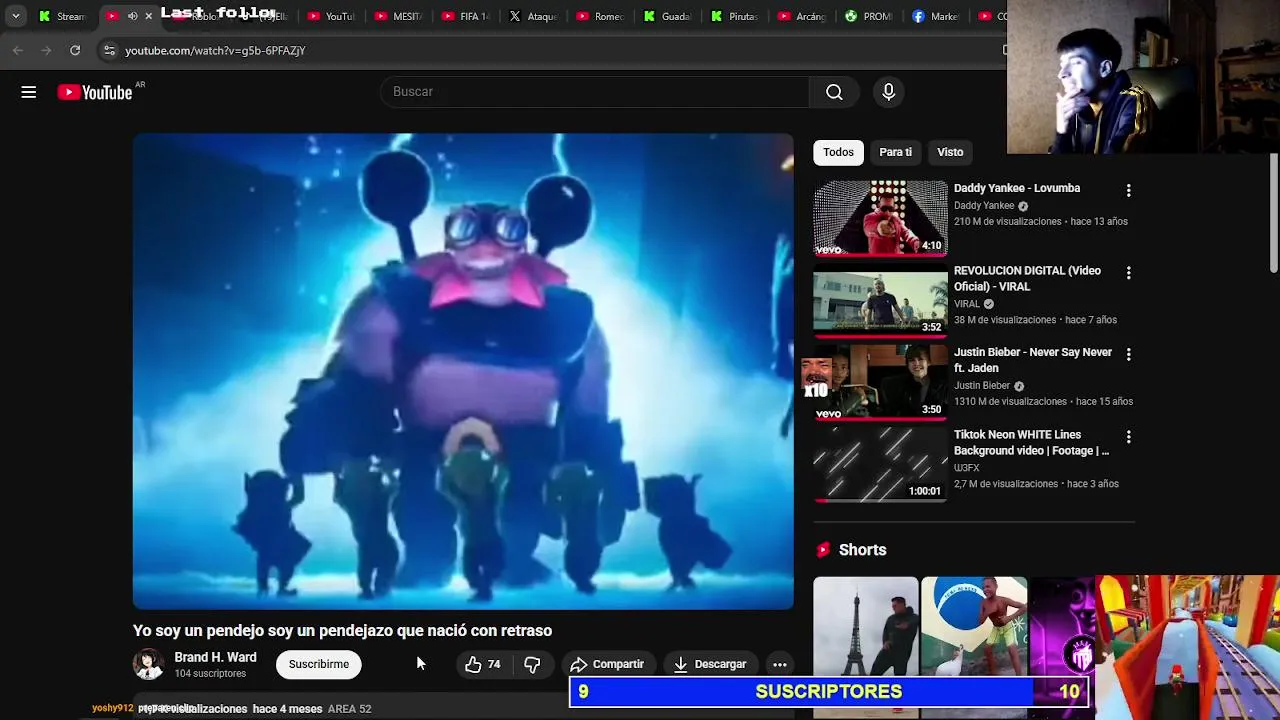Switch to the Arcáng YouTube tab
The width and height of the screenshot is (1280, 720).
point(801,16)
